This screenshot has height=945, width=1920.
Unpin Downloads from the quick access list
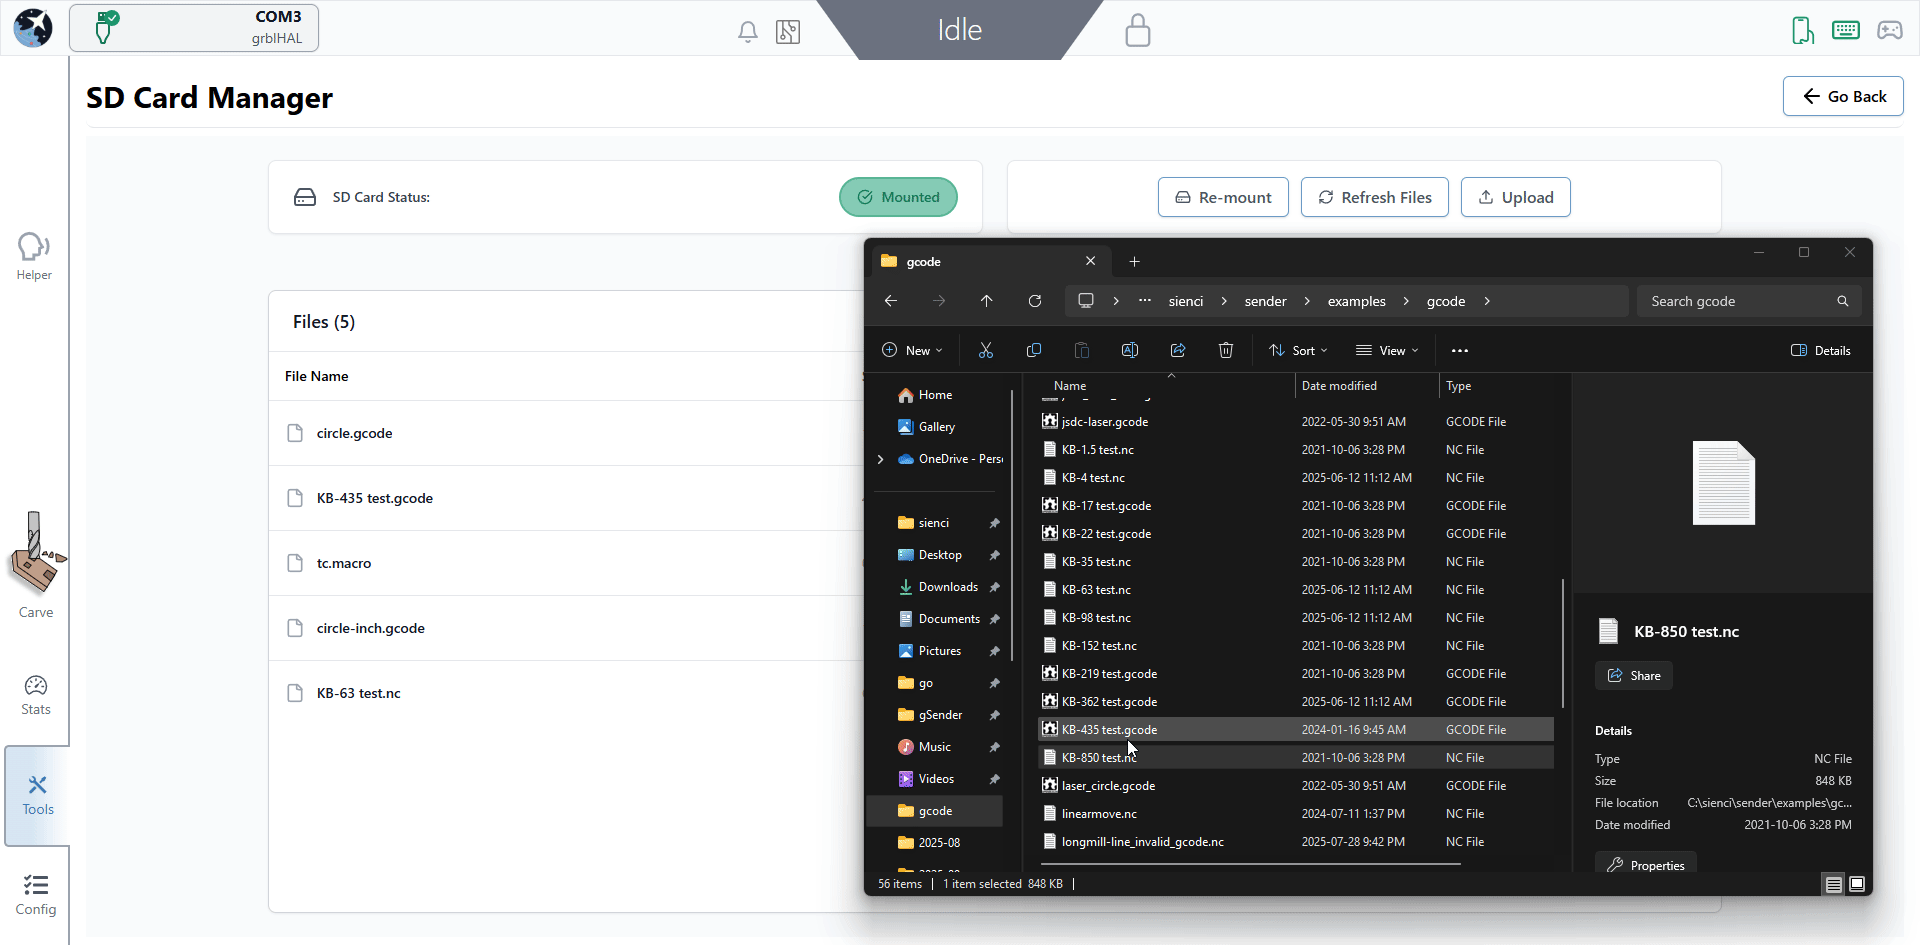point(995,587)
